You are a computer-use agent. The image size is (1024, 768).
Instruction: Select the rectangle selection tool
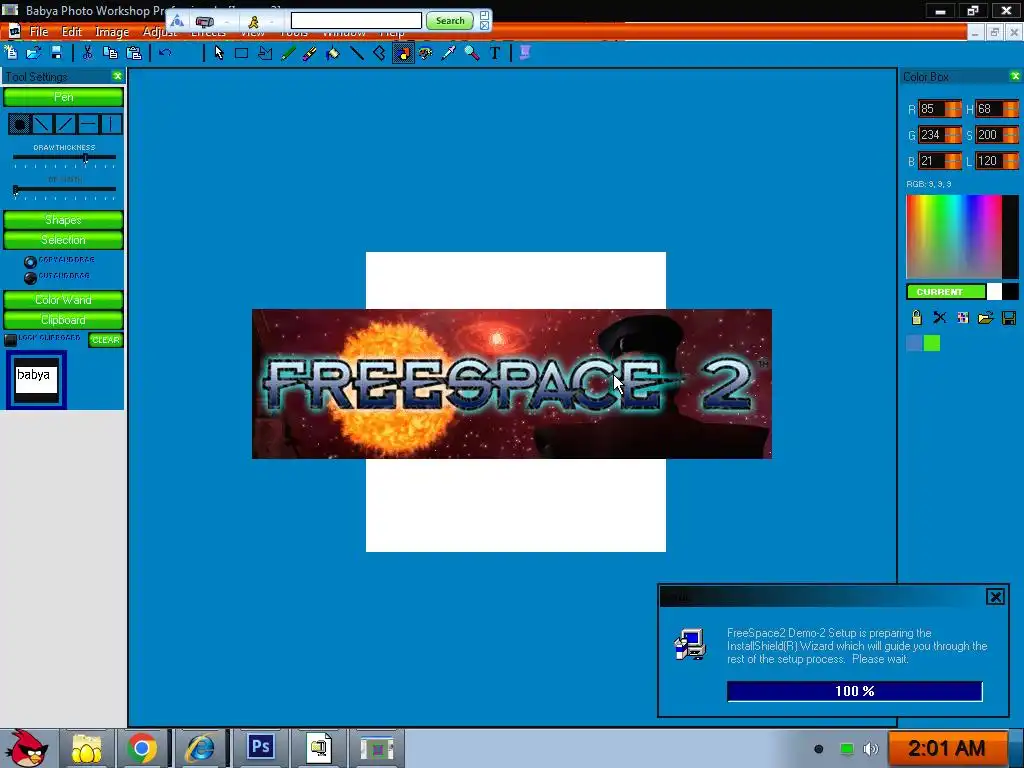[x=242, y=53]
